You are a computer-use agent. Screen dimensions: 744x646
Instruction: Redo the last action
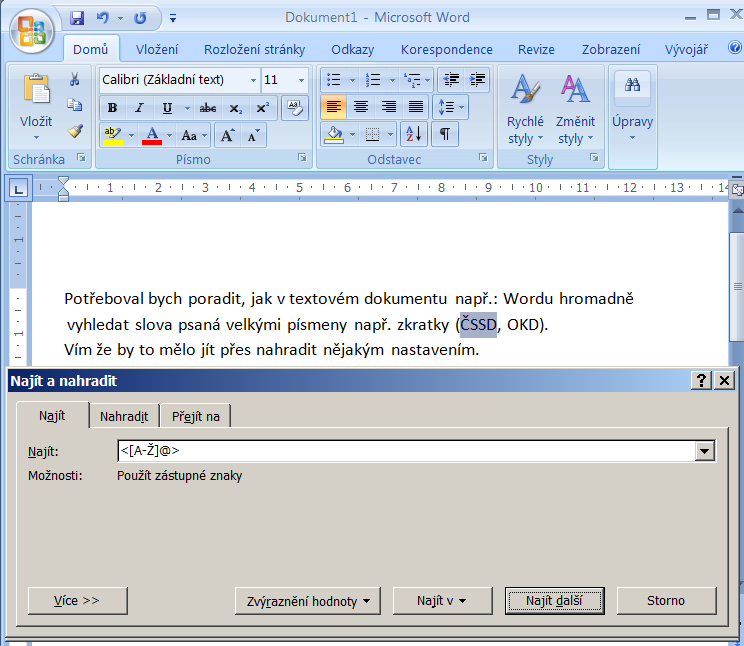pos(140,18)
